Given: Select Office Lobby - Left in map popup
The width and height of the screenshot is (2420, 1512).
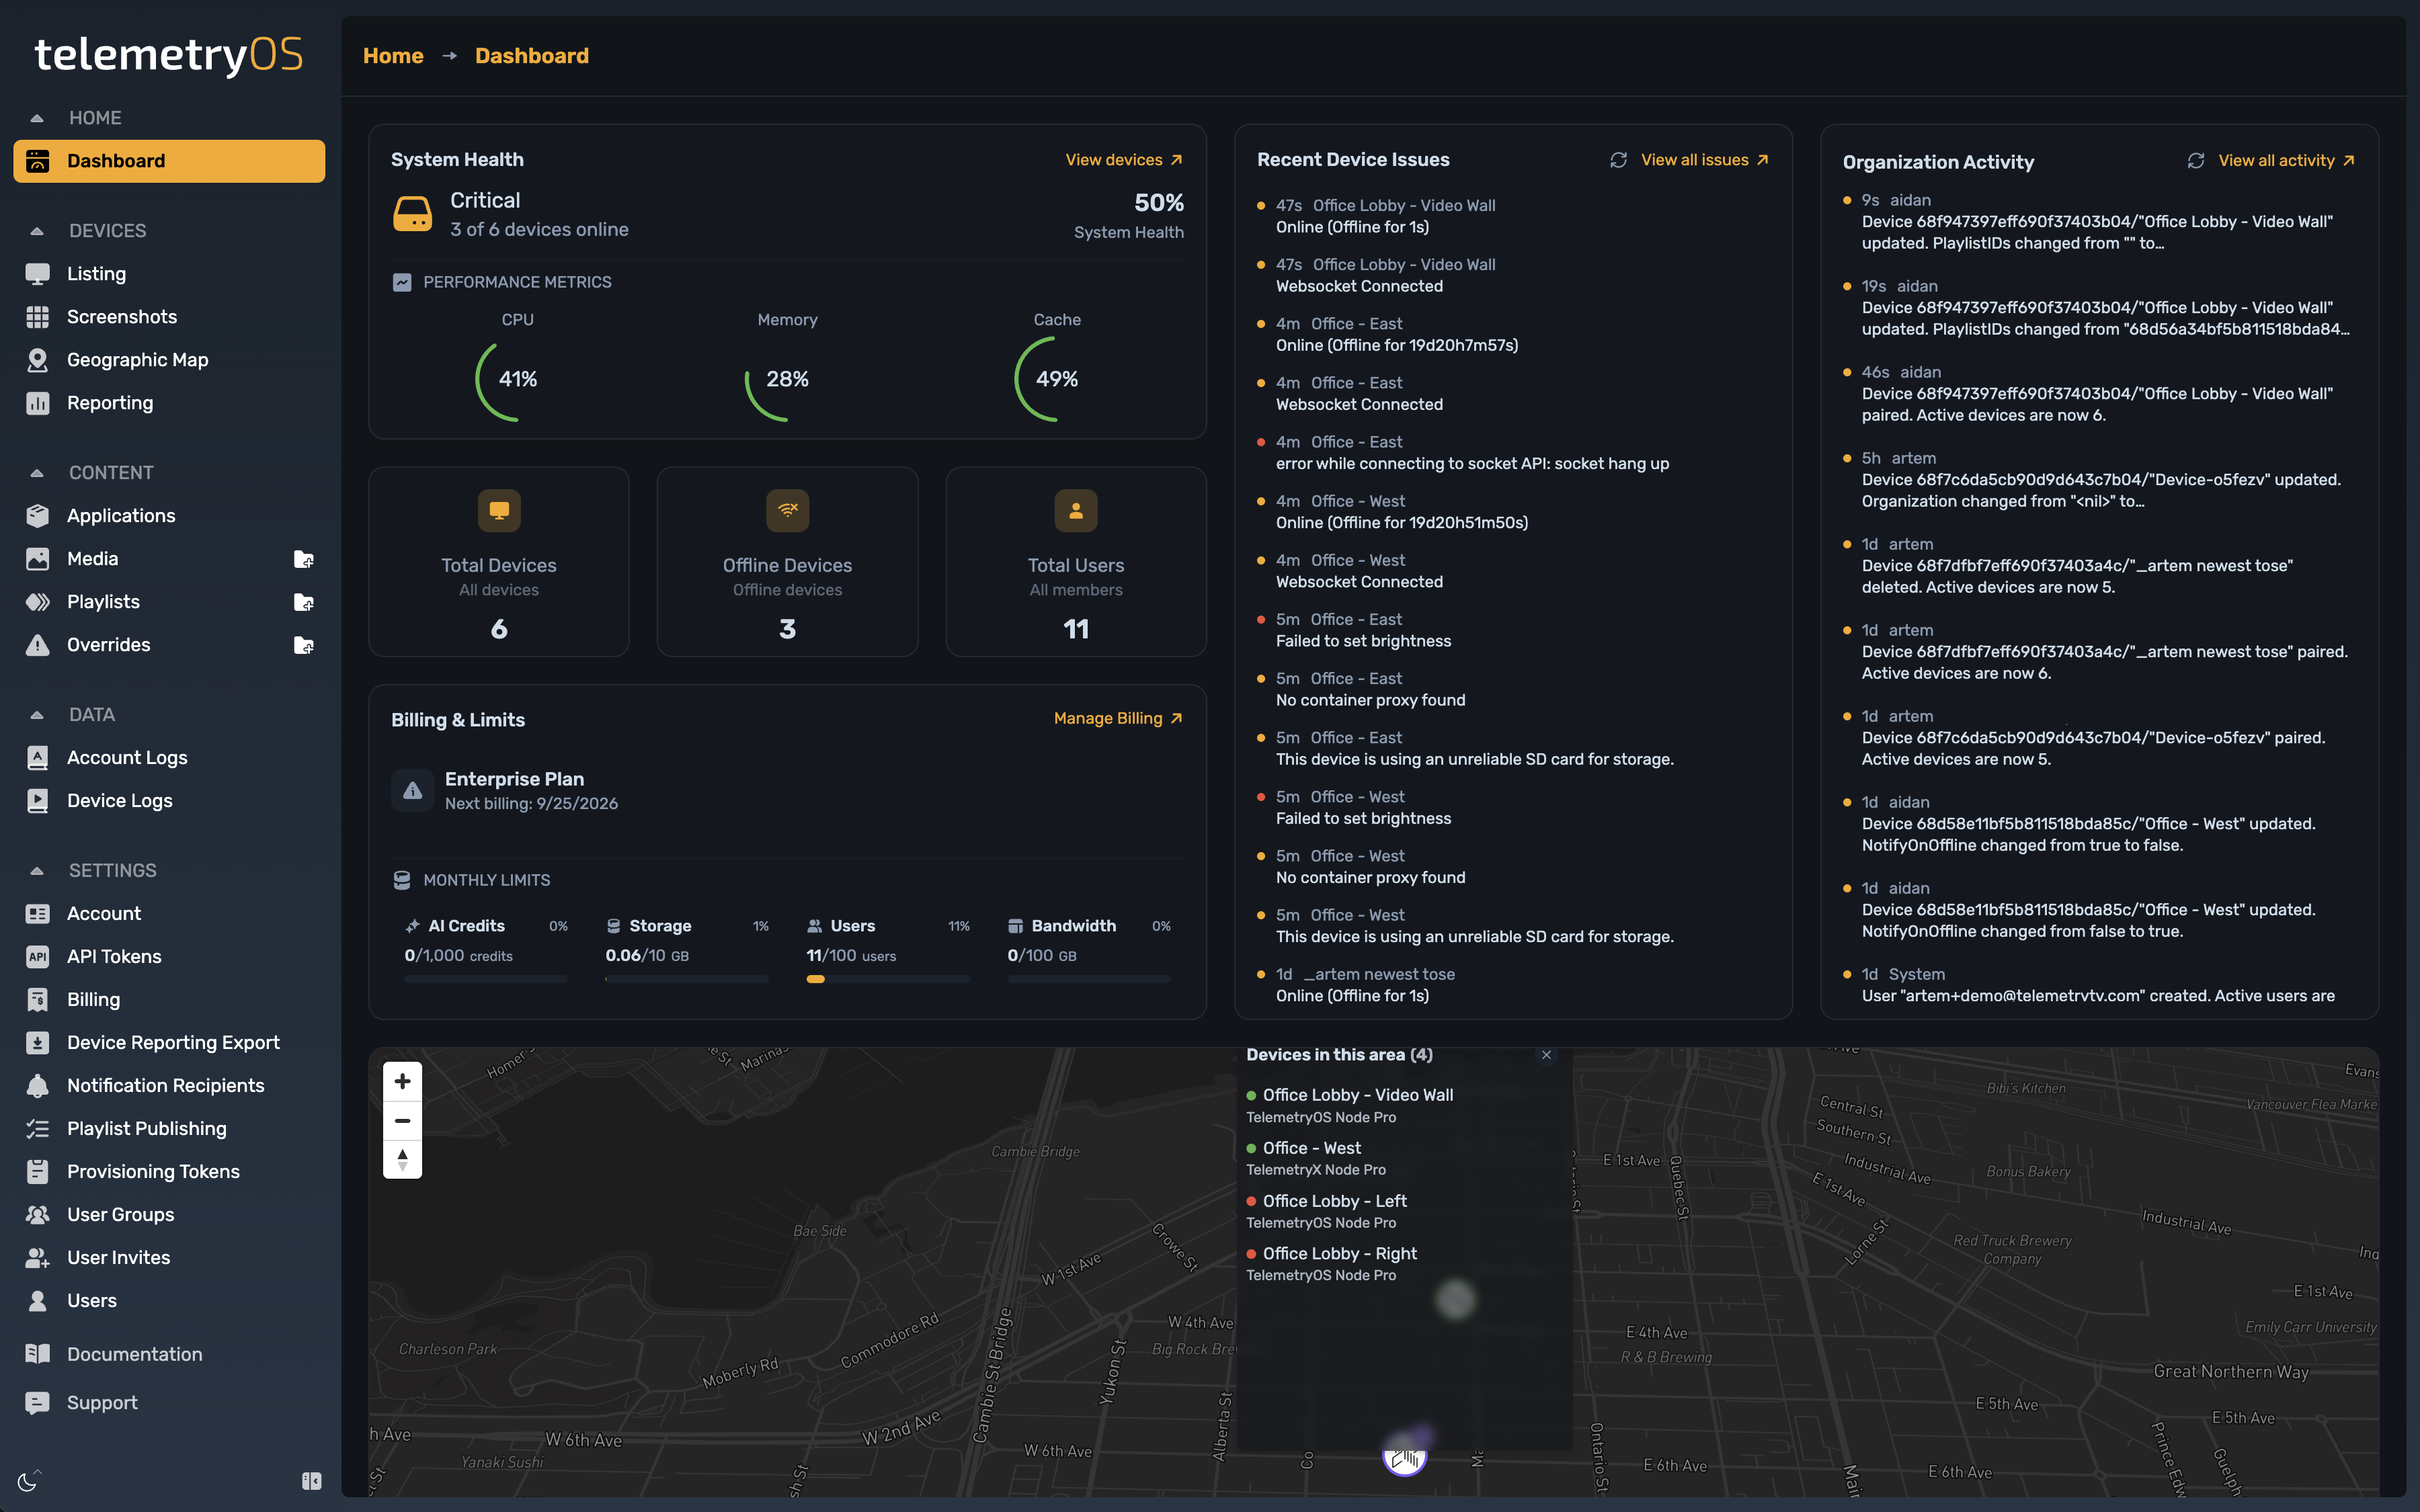Looking at the screenshot, I should click(x=1334, y=1201).
